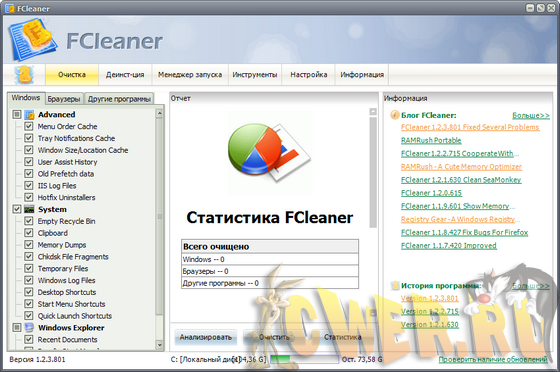Toggle the Advanced group checkbox
This screenshot has height=372, width=560.
point(17,115)
